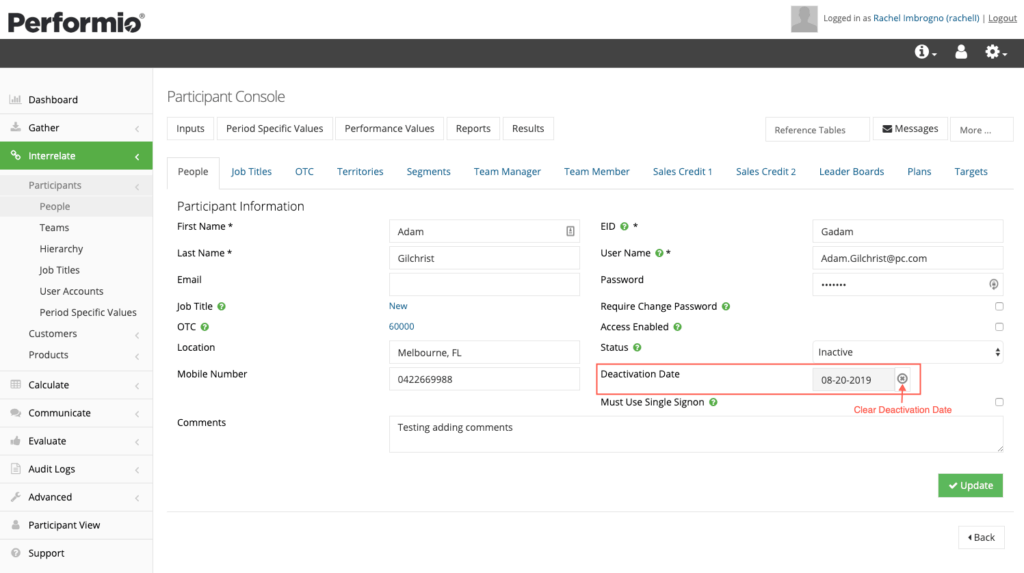This screenshot has height=573, width=1024.
Task: Expand the Calculate section chevron
Action: click(x=137, y=385)
